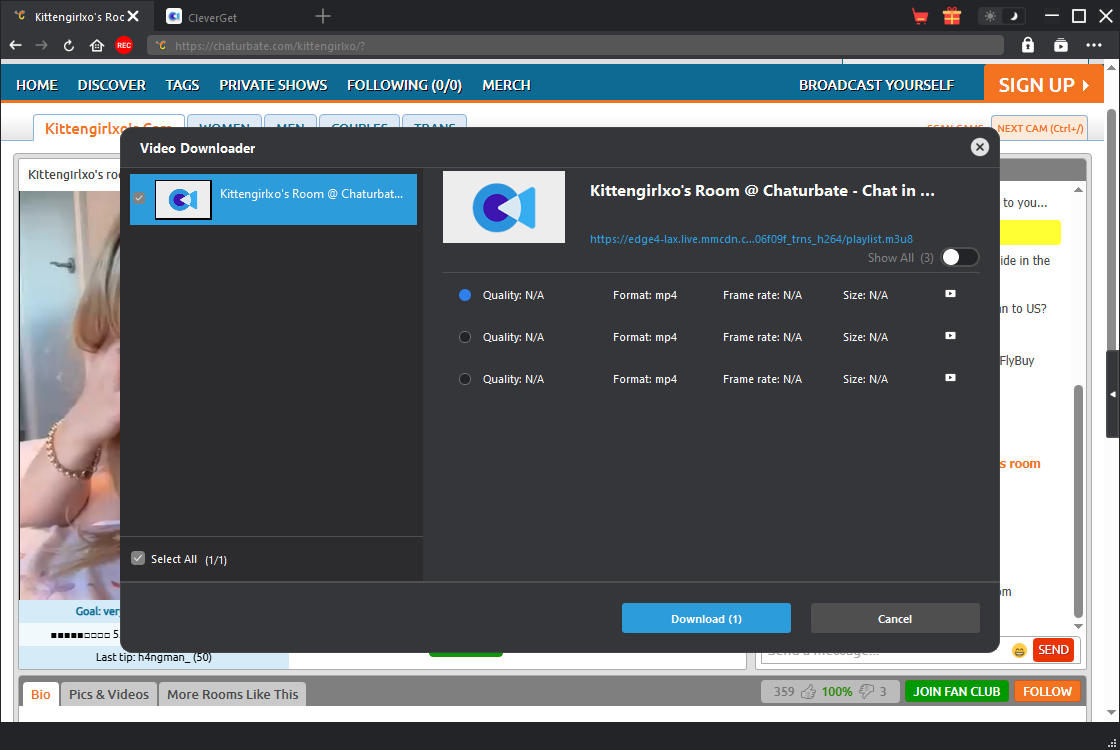Open the playlist.m3u8 stream link

pyautogui.click(x=751, y=239)
